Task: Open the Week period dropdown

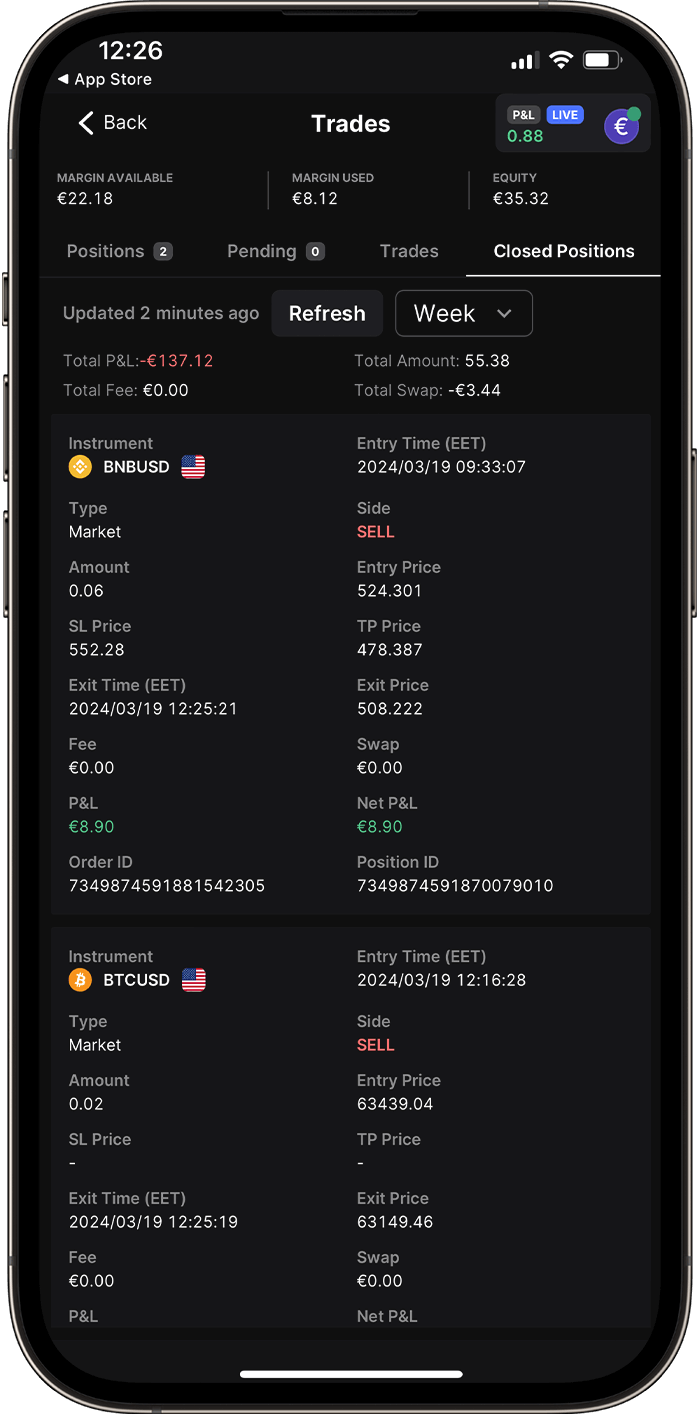Action: coord(464,314)
